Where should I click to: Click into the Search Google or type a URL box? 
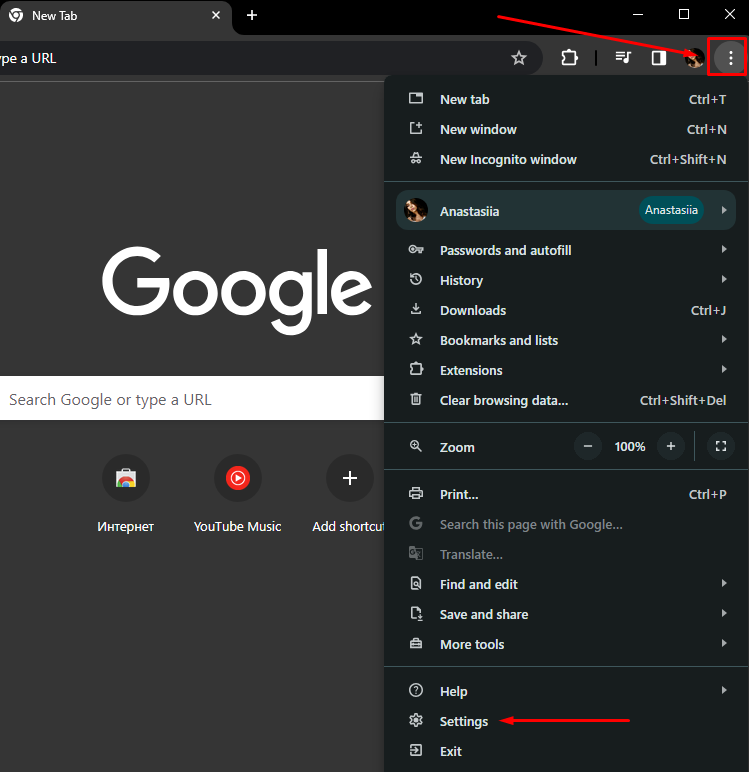tap(192, 398)
